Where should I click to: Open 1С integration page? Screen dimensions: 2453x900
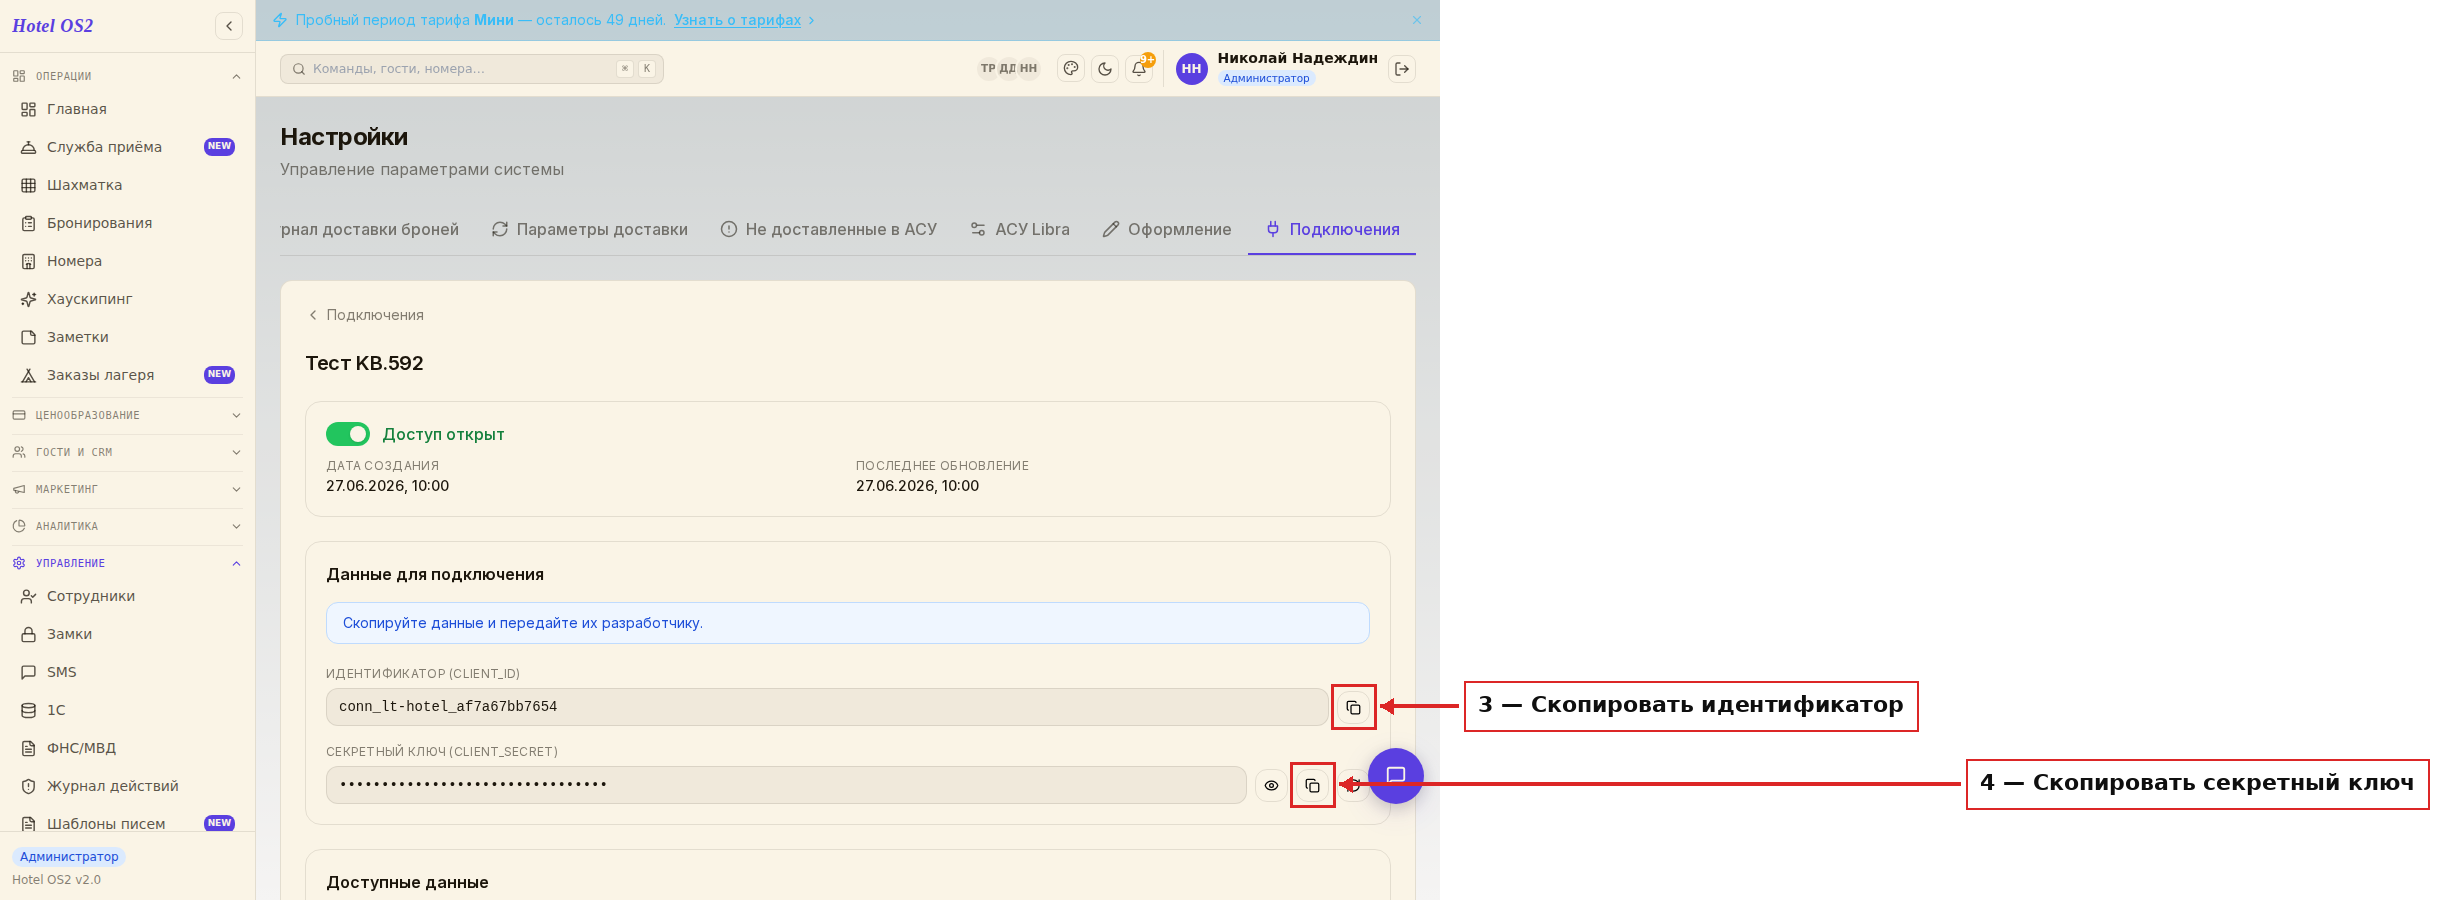127,710
